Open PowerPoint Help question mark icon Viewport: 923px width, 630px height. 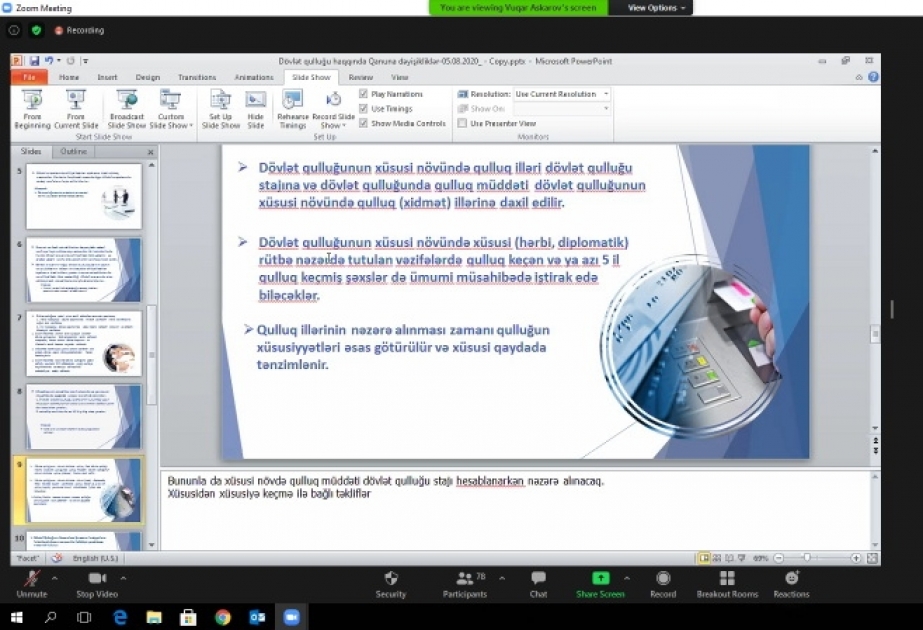pos(874,77)
